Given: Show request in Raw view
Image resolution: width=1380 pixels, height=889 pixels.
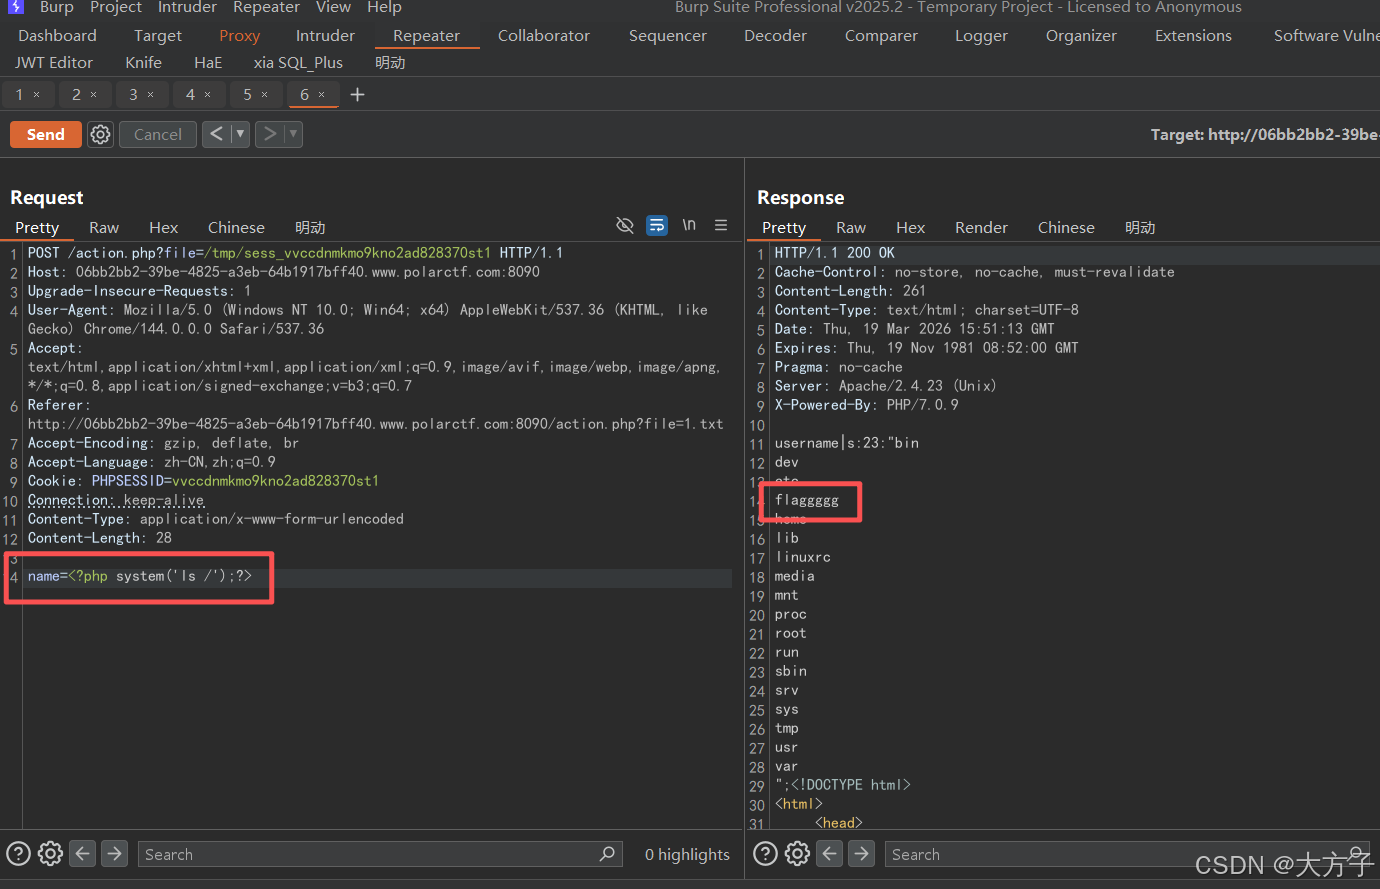Looking at the screenshot, I should pos(104,228).
